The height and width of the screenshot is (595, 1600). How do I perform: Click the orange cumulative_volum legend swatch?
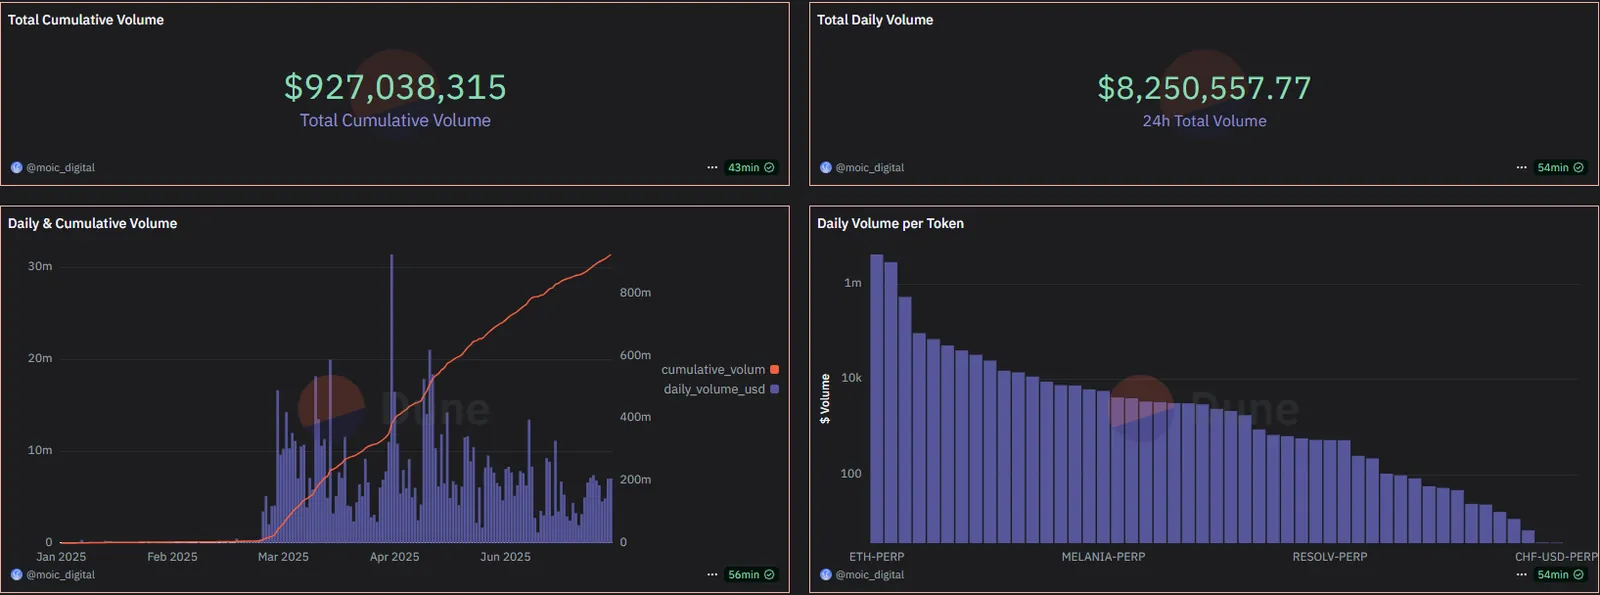(774, 370)
